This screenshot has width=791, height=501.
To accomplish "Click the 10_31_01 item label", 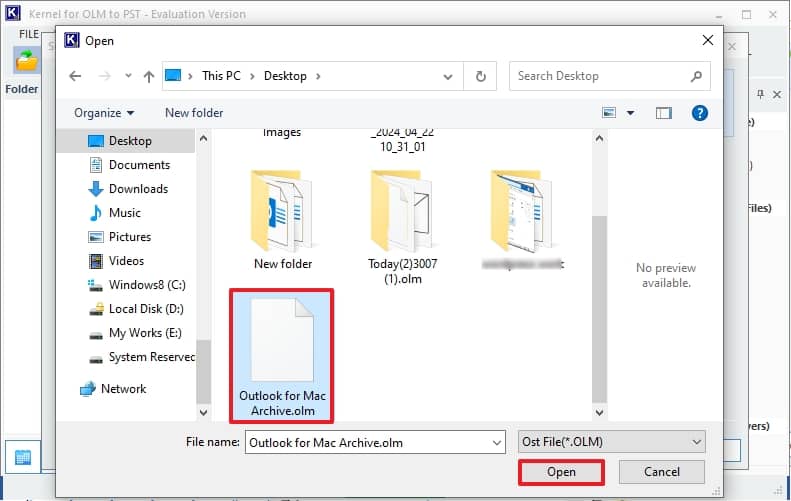I will [x=403, y=147].
